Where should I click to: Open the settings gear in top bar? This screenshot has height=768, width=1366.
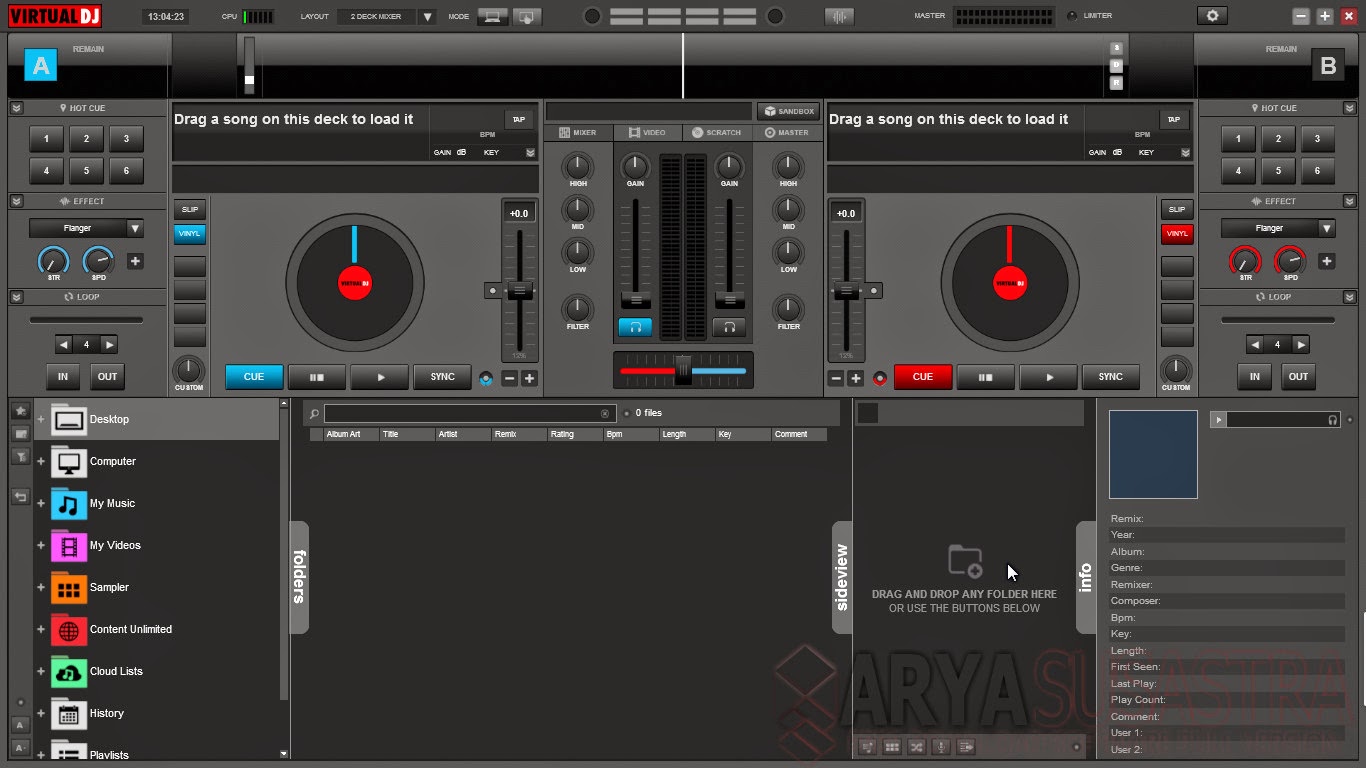(x=1212, y=16)
